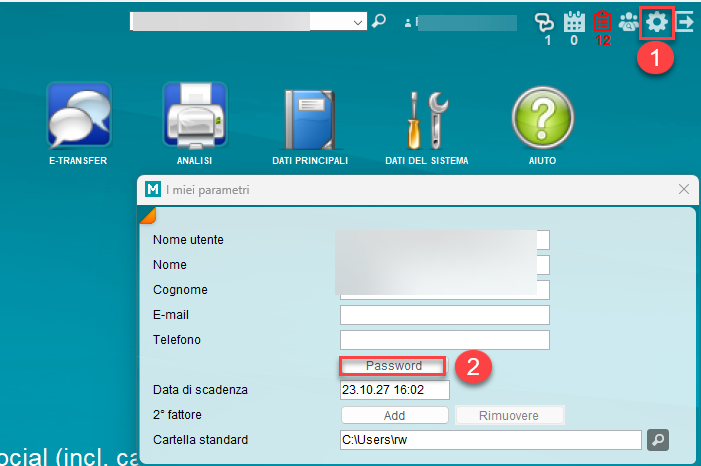Expand the top combo box dropdown arrow
Viewport: 701px width, 466px height.
pos(359,21)
